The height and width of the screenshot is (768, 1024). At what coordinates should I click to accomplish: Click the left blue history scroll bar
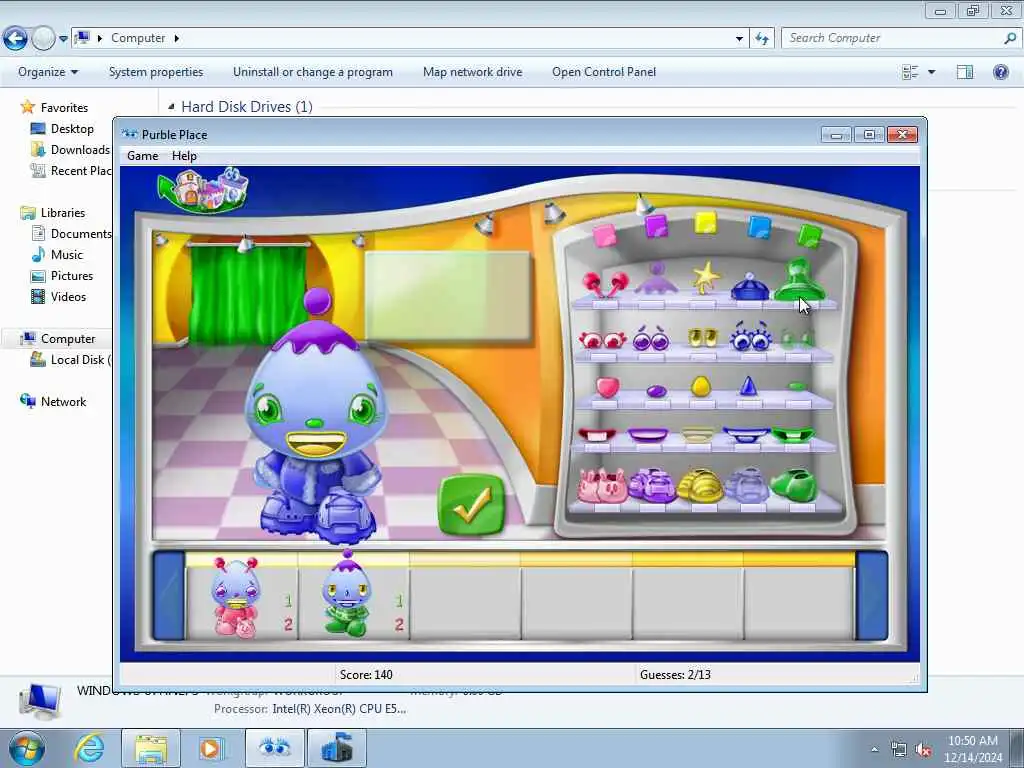coord(169,596)
